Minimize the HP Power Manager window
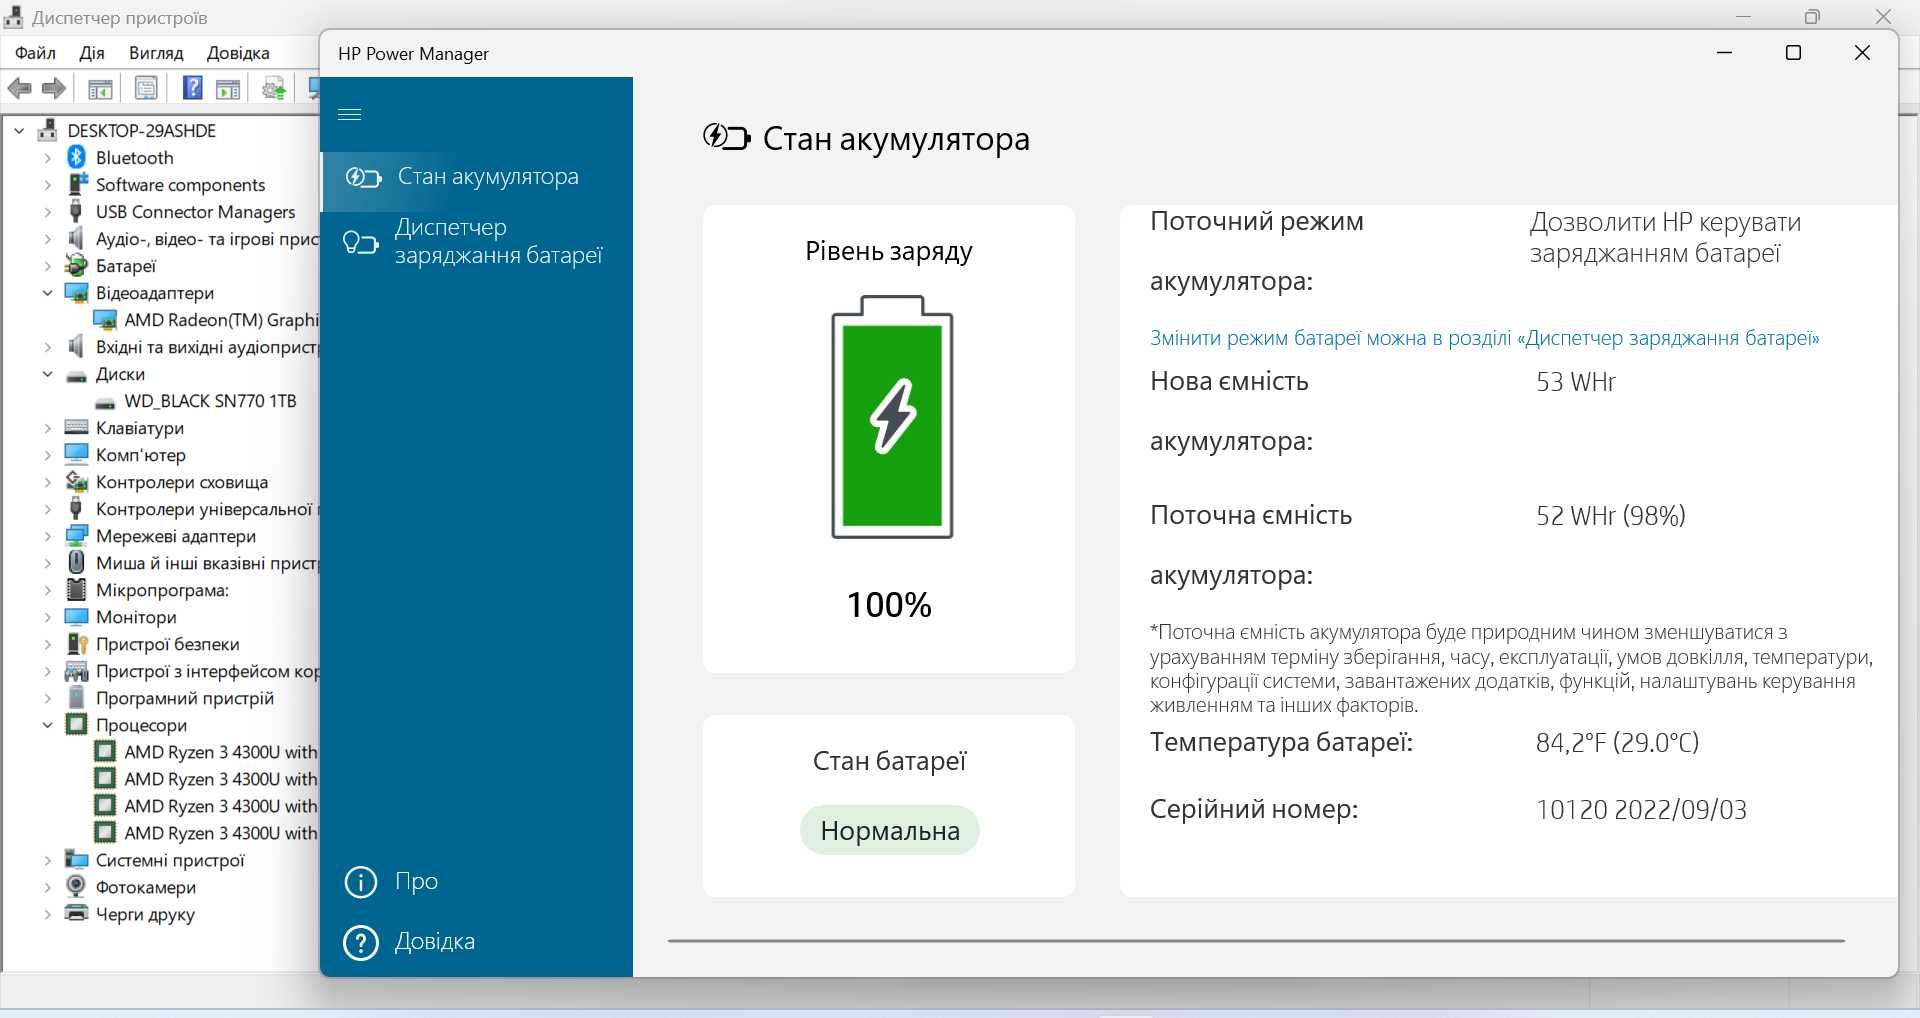 click(1724, 53)
